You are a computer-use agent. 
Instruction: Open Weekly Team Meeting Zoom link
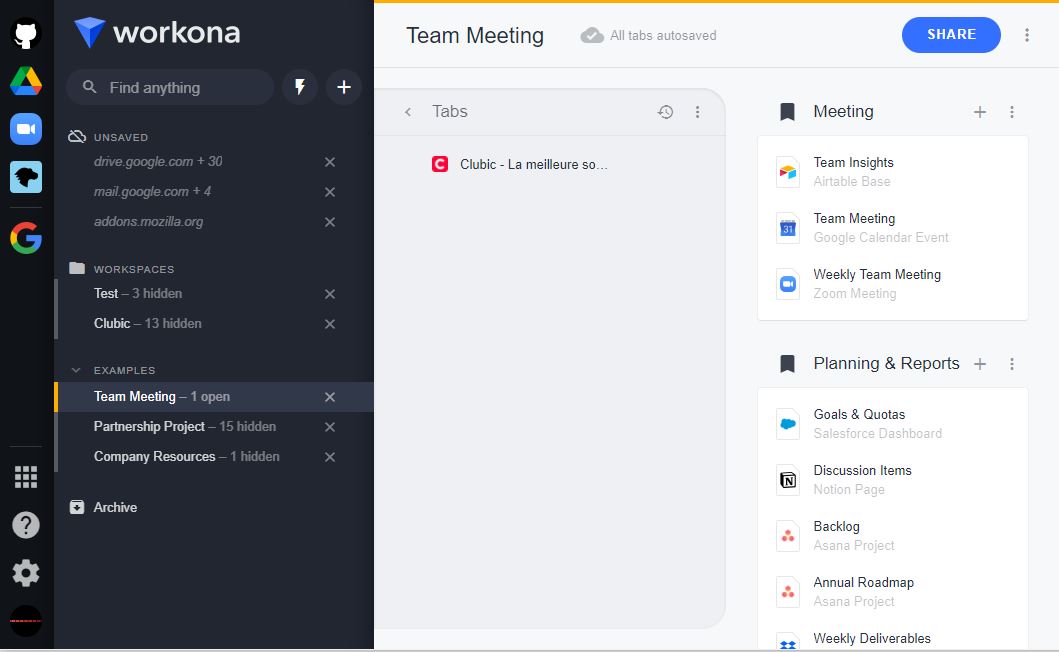(893, 284)
